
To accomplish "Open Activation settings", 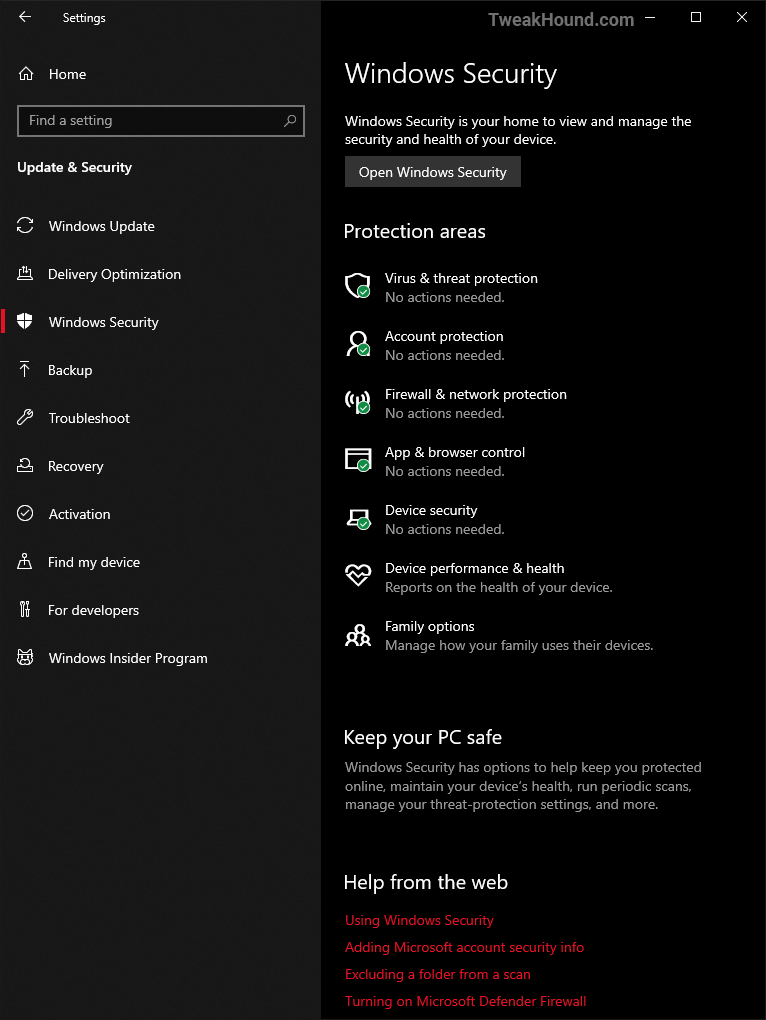I will [x=79, y=514].
